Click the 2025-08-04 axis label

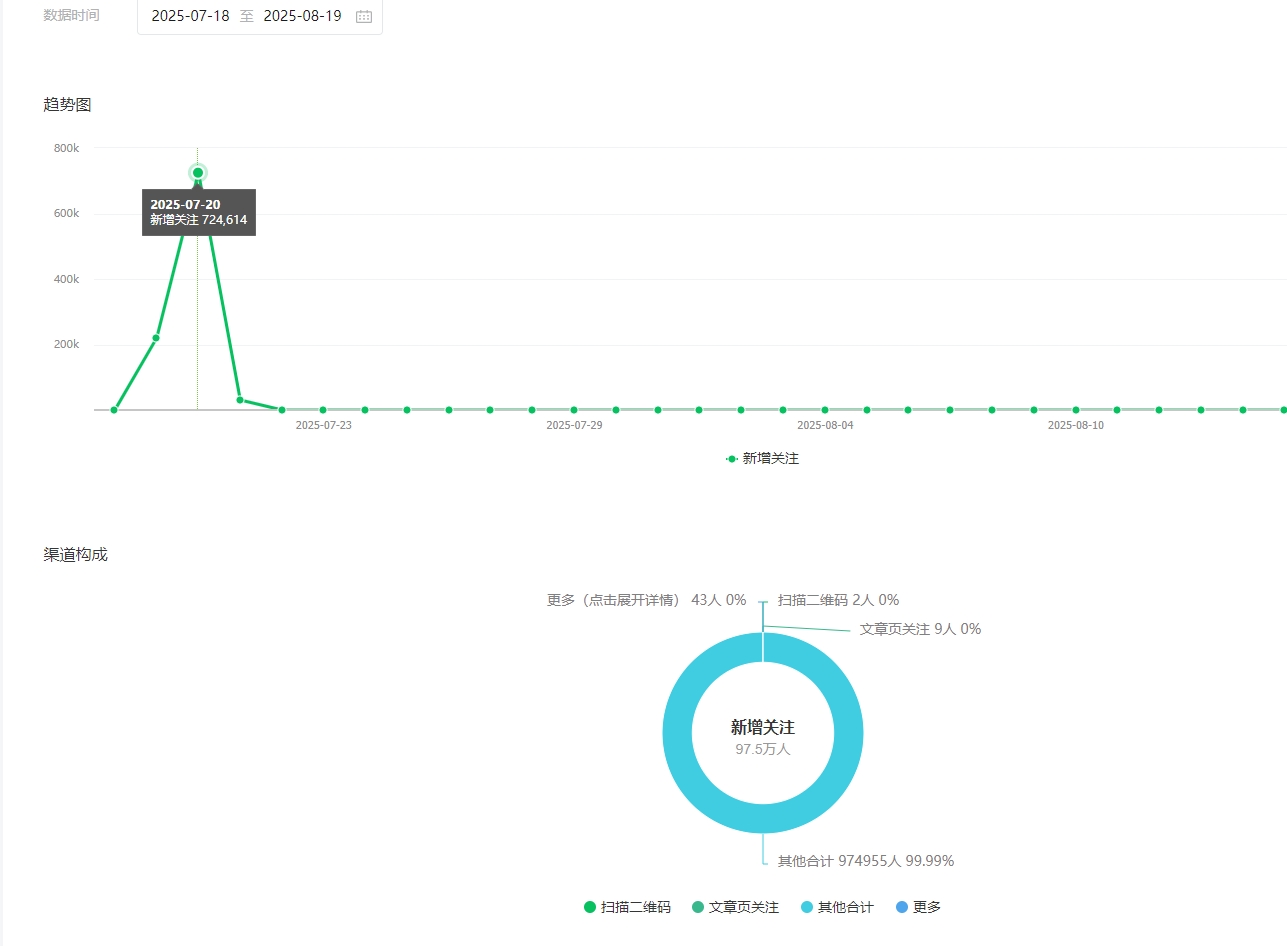(825, 425)
